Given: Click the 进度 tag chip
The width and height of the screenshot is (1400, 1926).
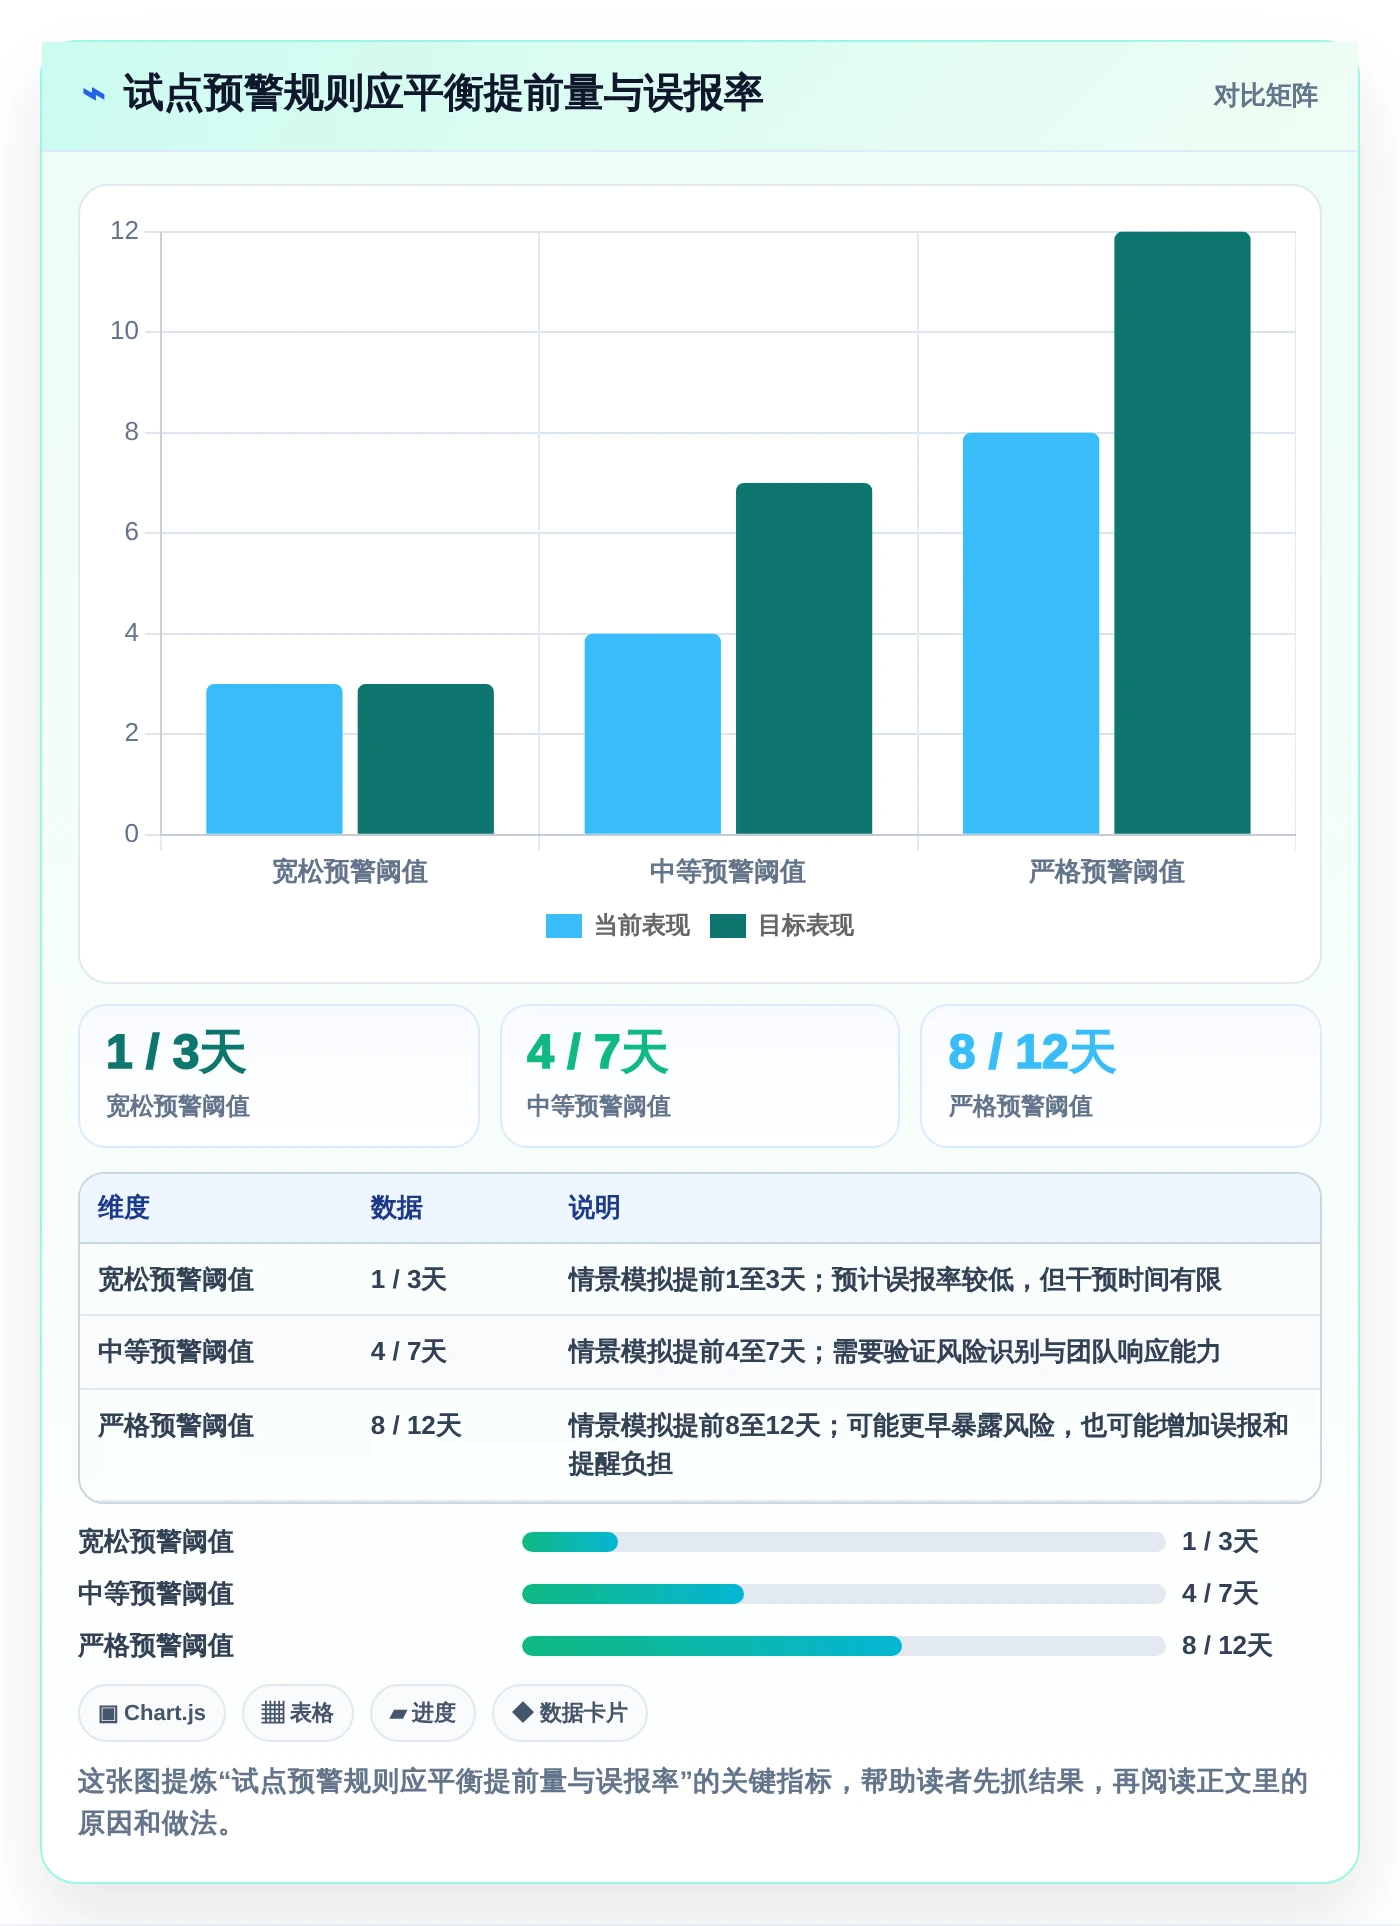Looking at the screenshot, I should point(423,1713).
